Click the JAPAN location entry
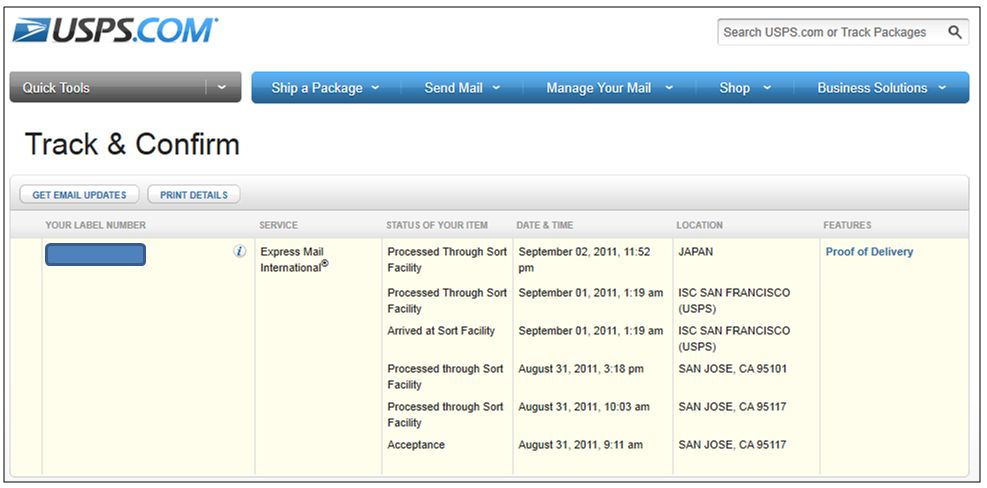 [x=696, y=252]
